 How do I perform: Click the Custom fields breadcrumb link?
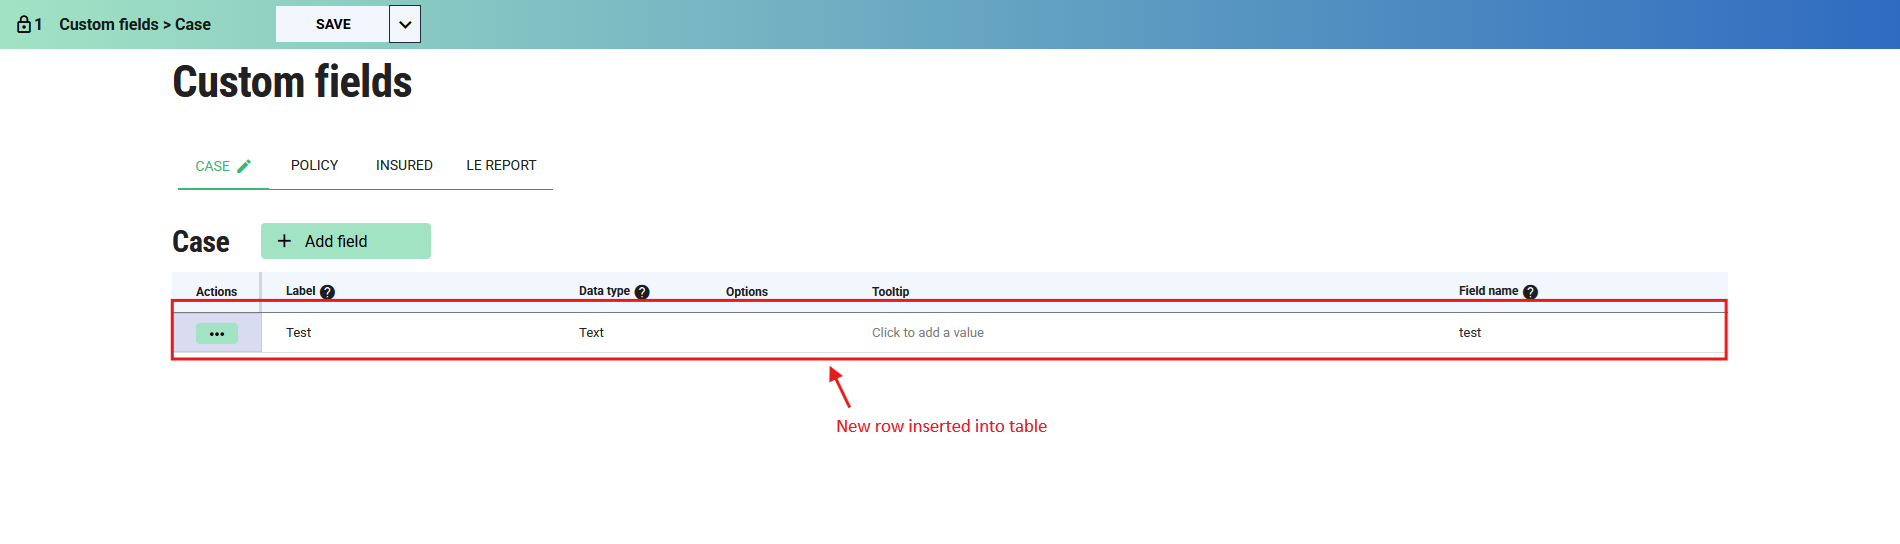[108, 24]
